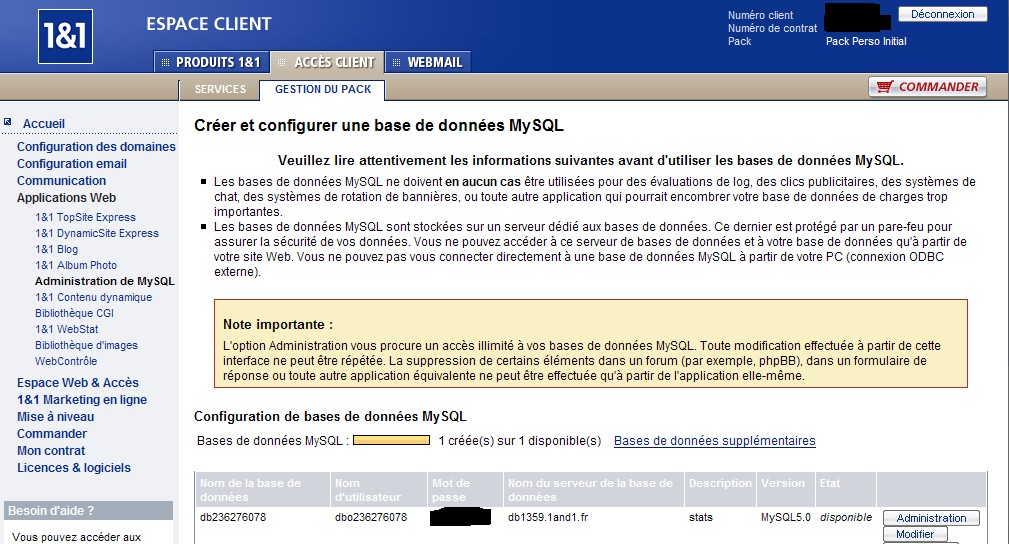Viewport: 1009px width, 544px height.
Task: Click the 'Pack Perso Initial' text
Action: click(866, 41)
